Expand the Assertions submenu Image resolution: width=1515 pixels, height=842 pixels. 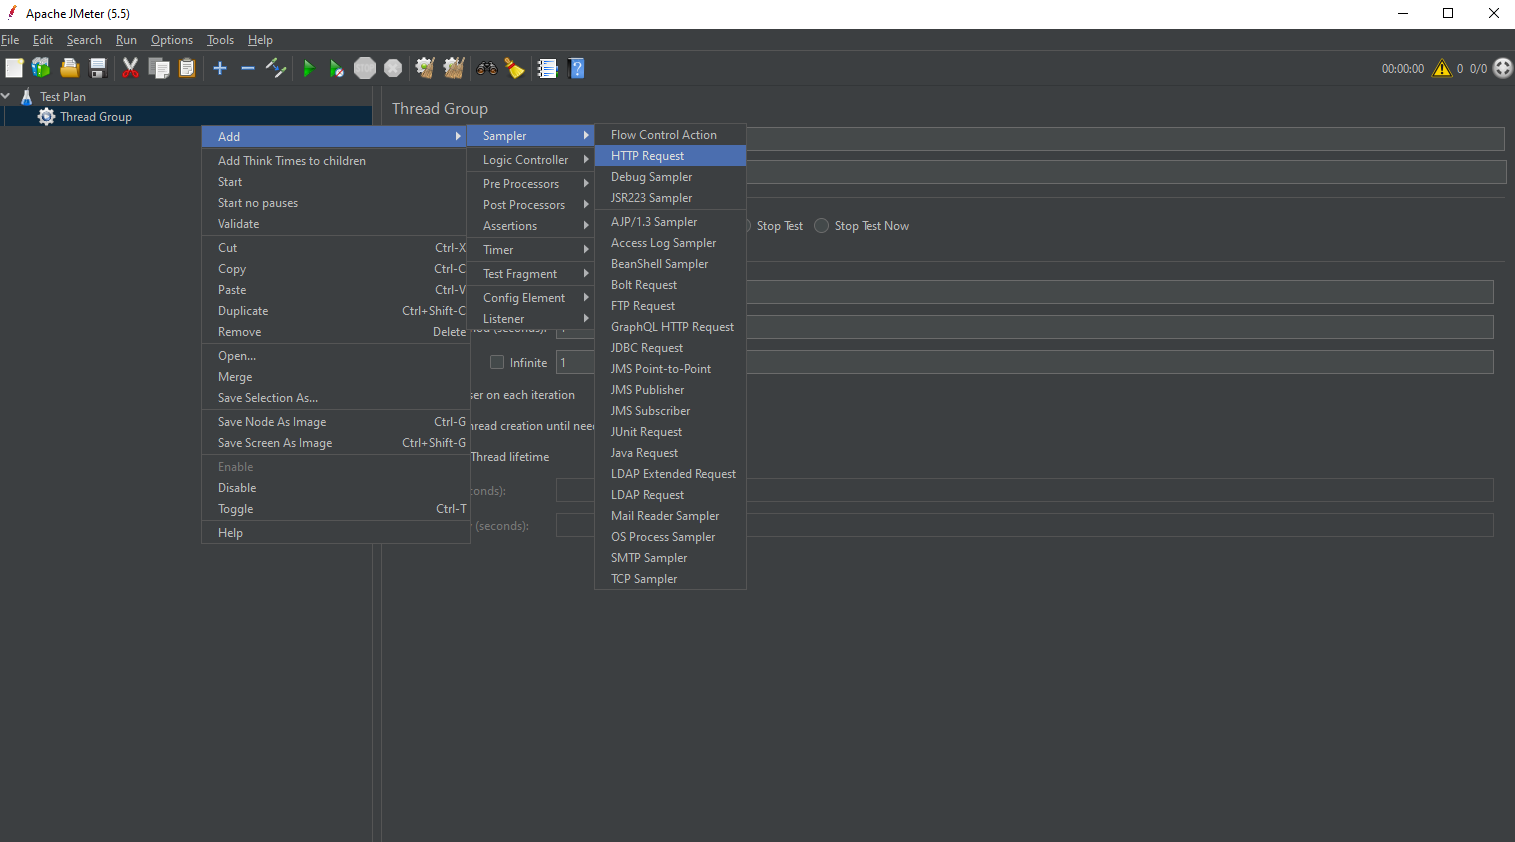pyautogui.click(x=530, y=226)
